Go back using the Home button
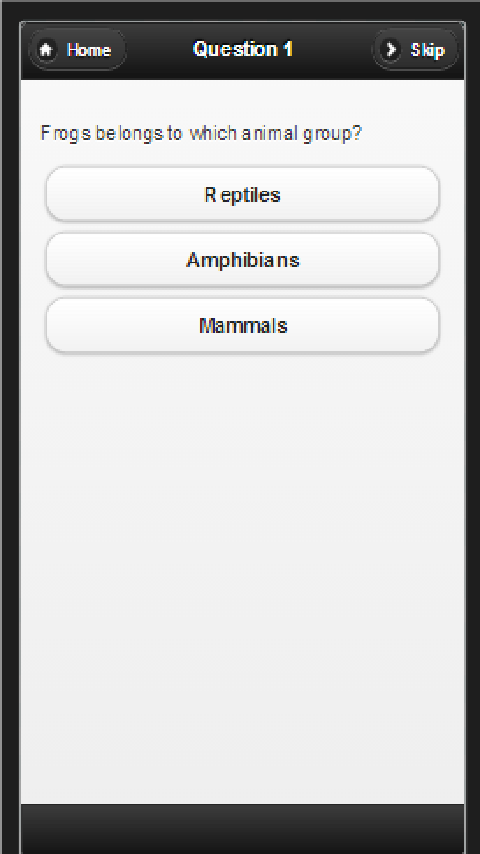The height and width of the screenshot is (854, 480). pyautogui.click(x=77, y=50)
